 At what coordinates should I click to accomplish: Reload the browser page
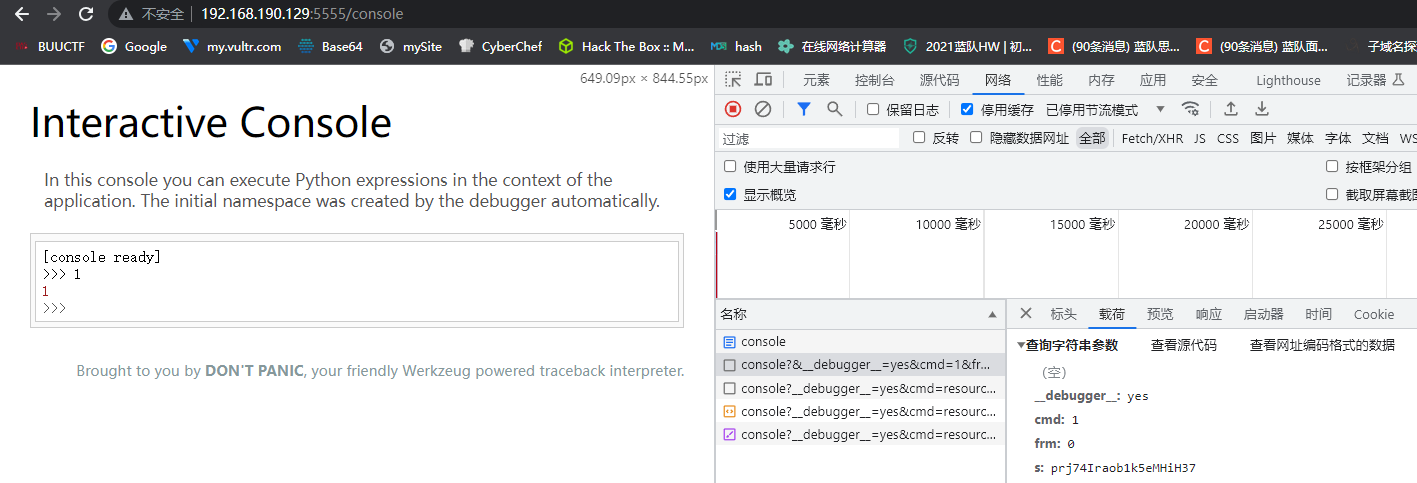point(86,14)
